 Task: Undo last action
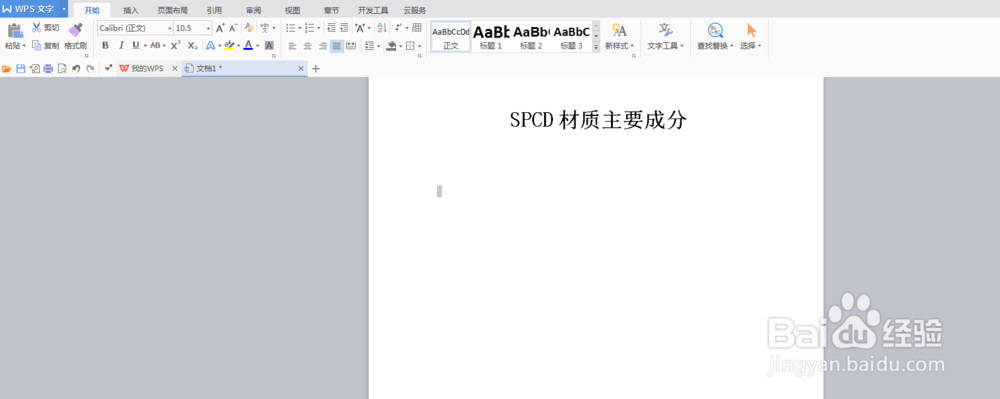click(x=76, y=69)
